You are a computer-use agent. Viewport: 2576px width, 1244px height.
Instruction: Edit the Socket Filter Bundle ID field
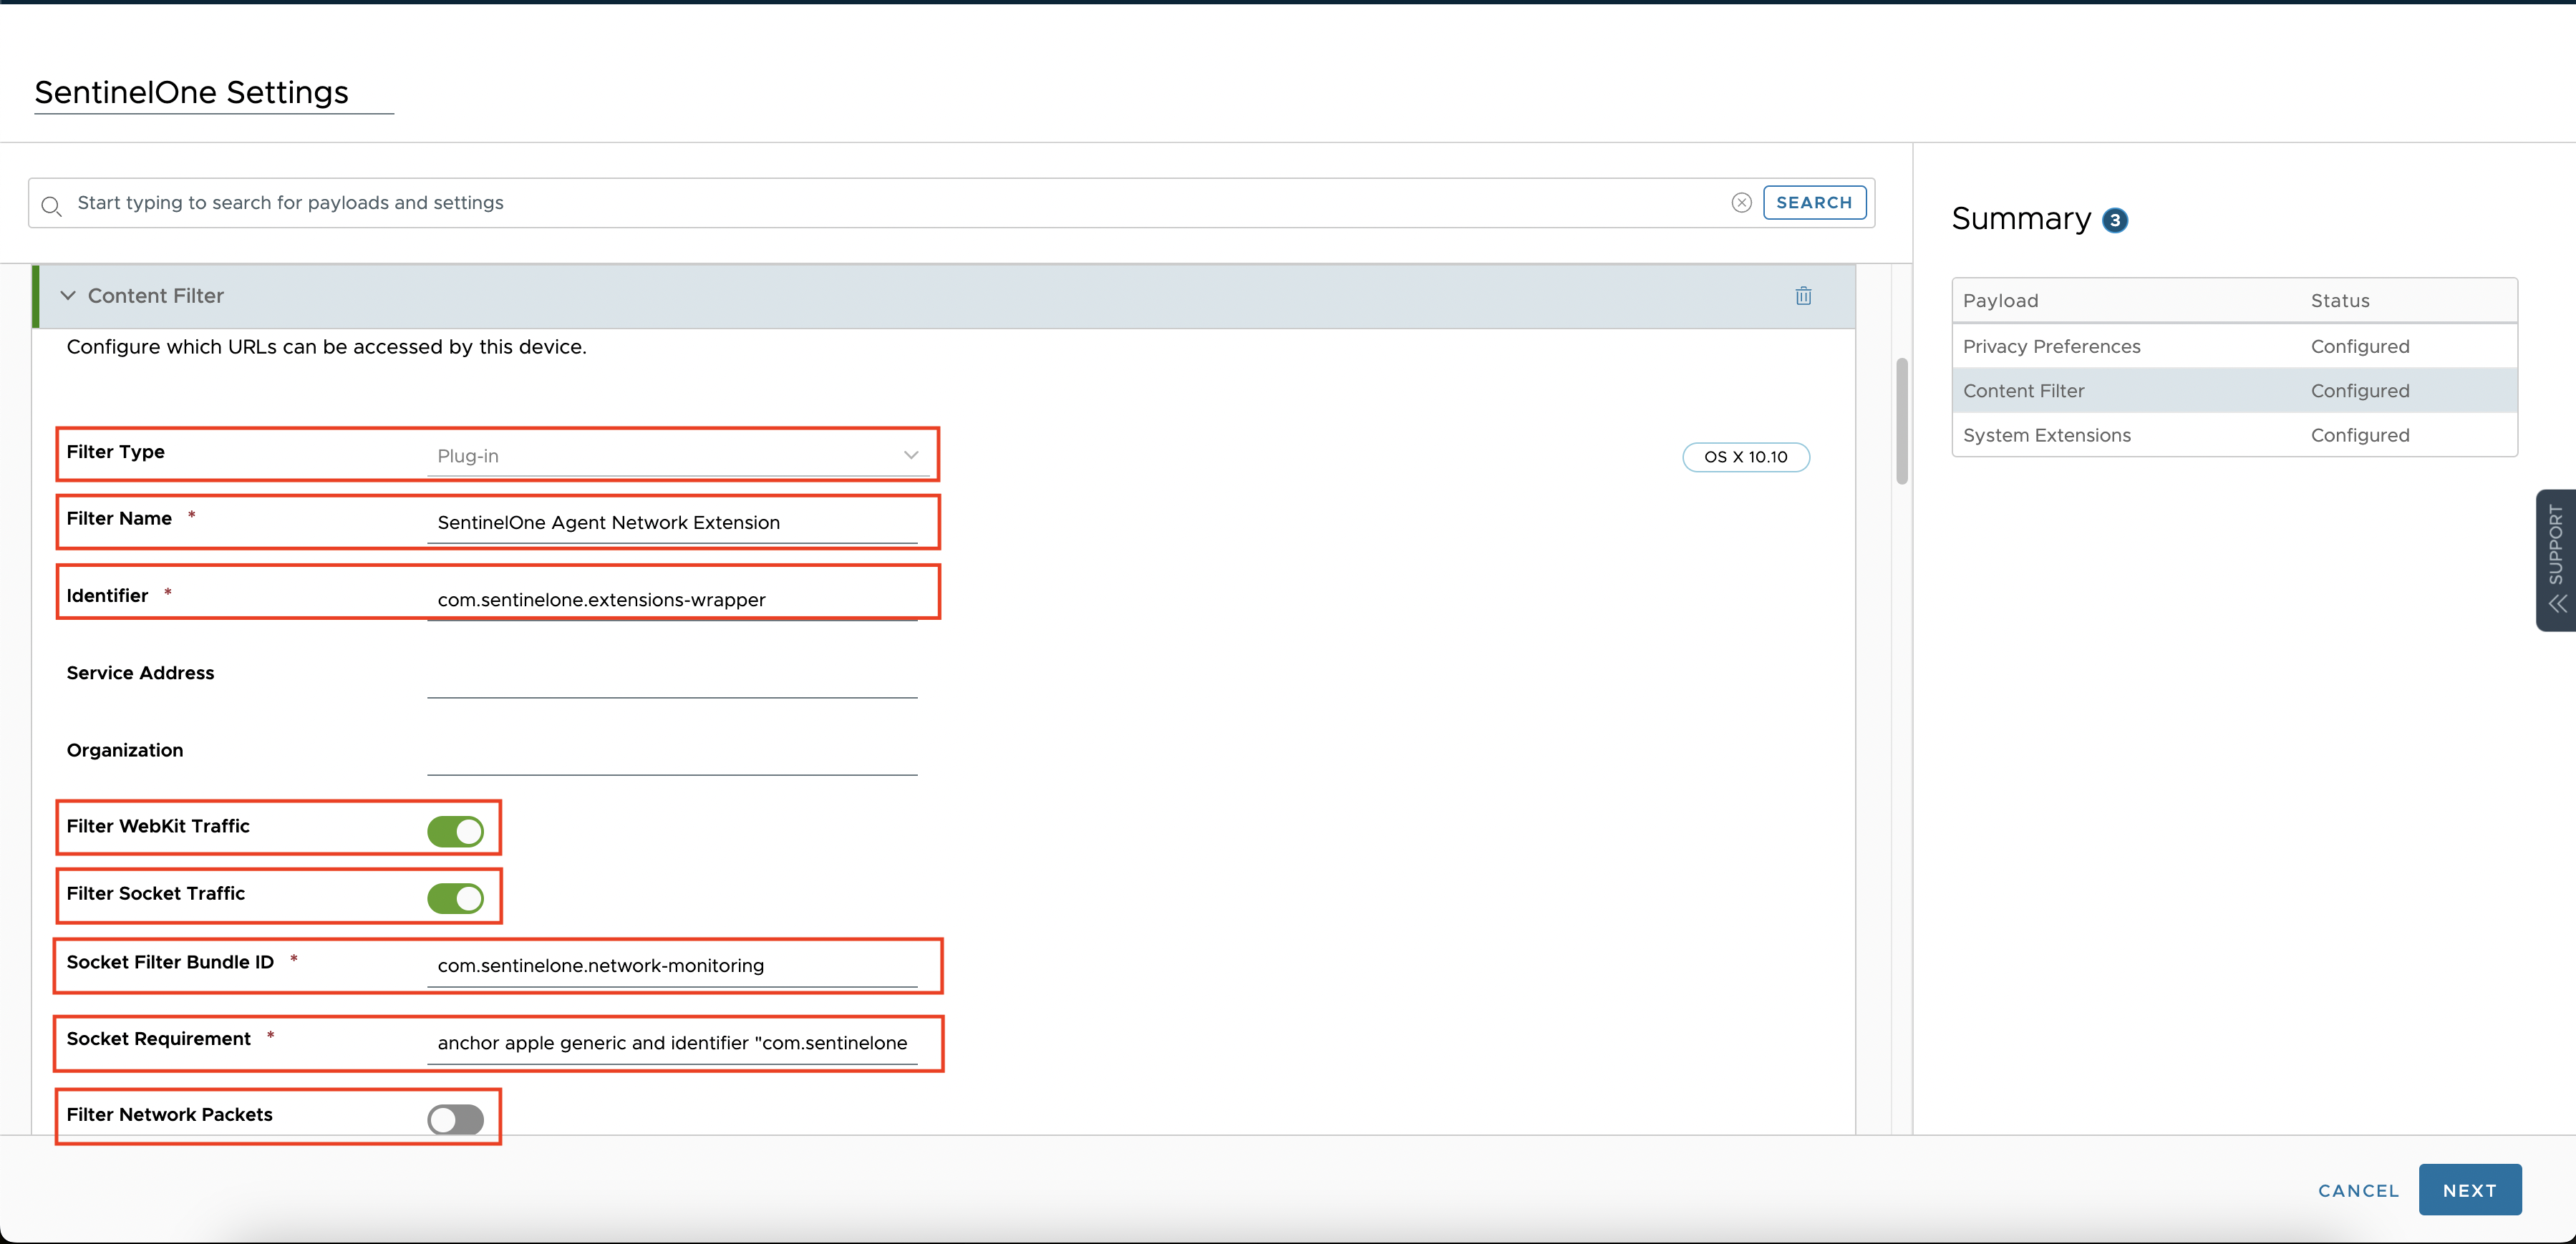672,966
